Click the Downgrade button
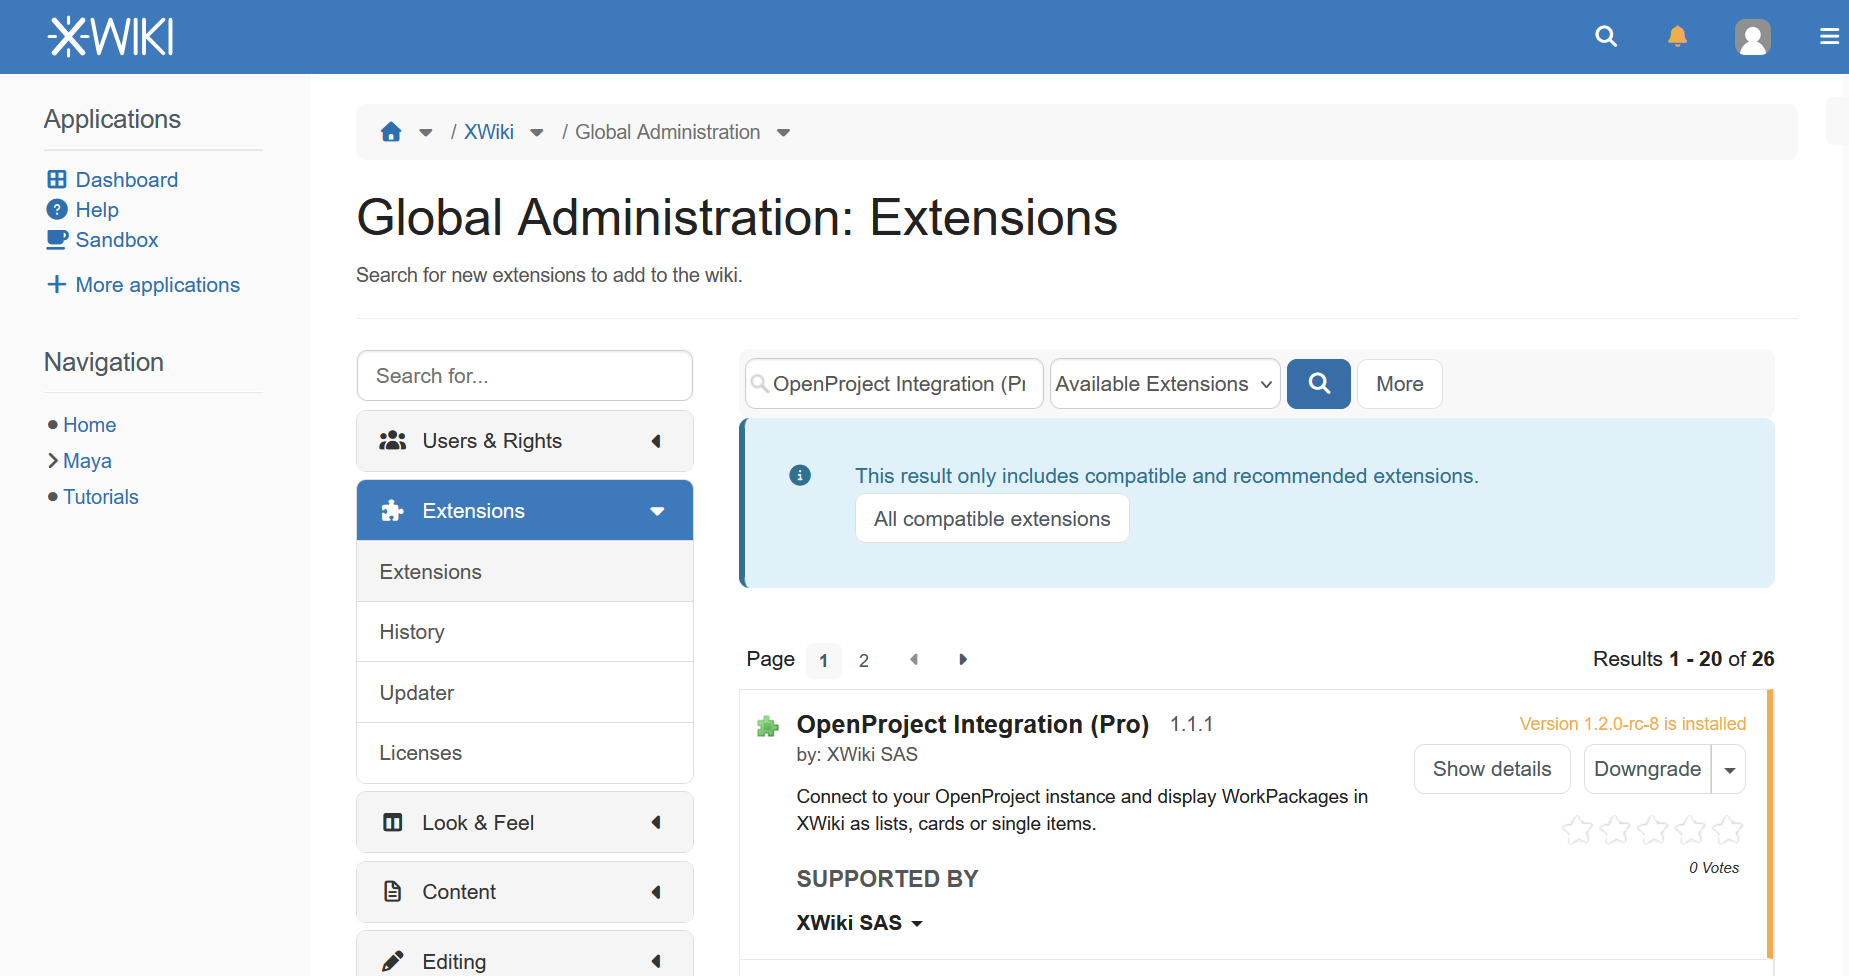The width and height of the screenshot is (1849, 976). pyautogui.click(x=1647, y=769)
